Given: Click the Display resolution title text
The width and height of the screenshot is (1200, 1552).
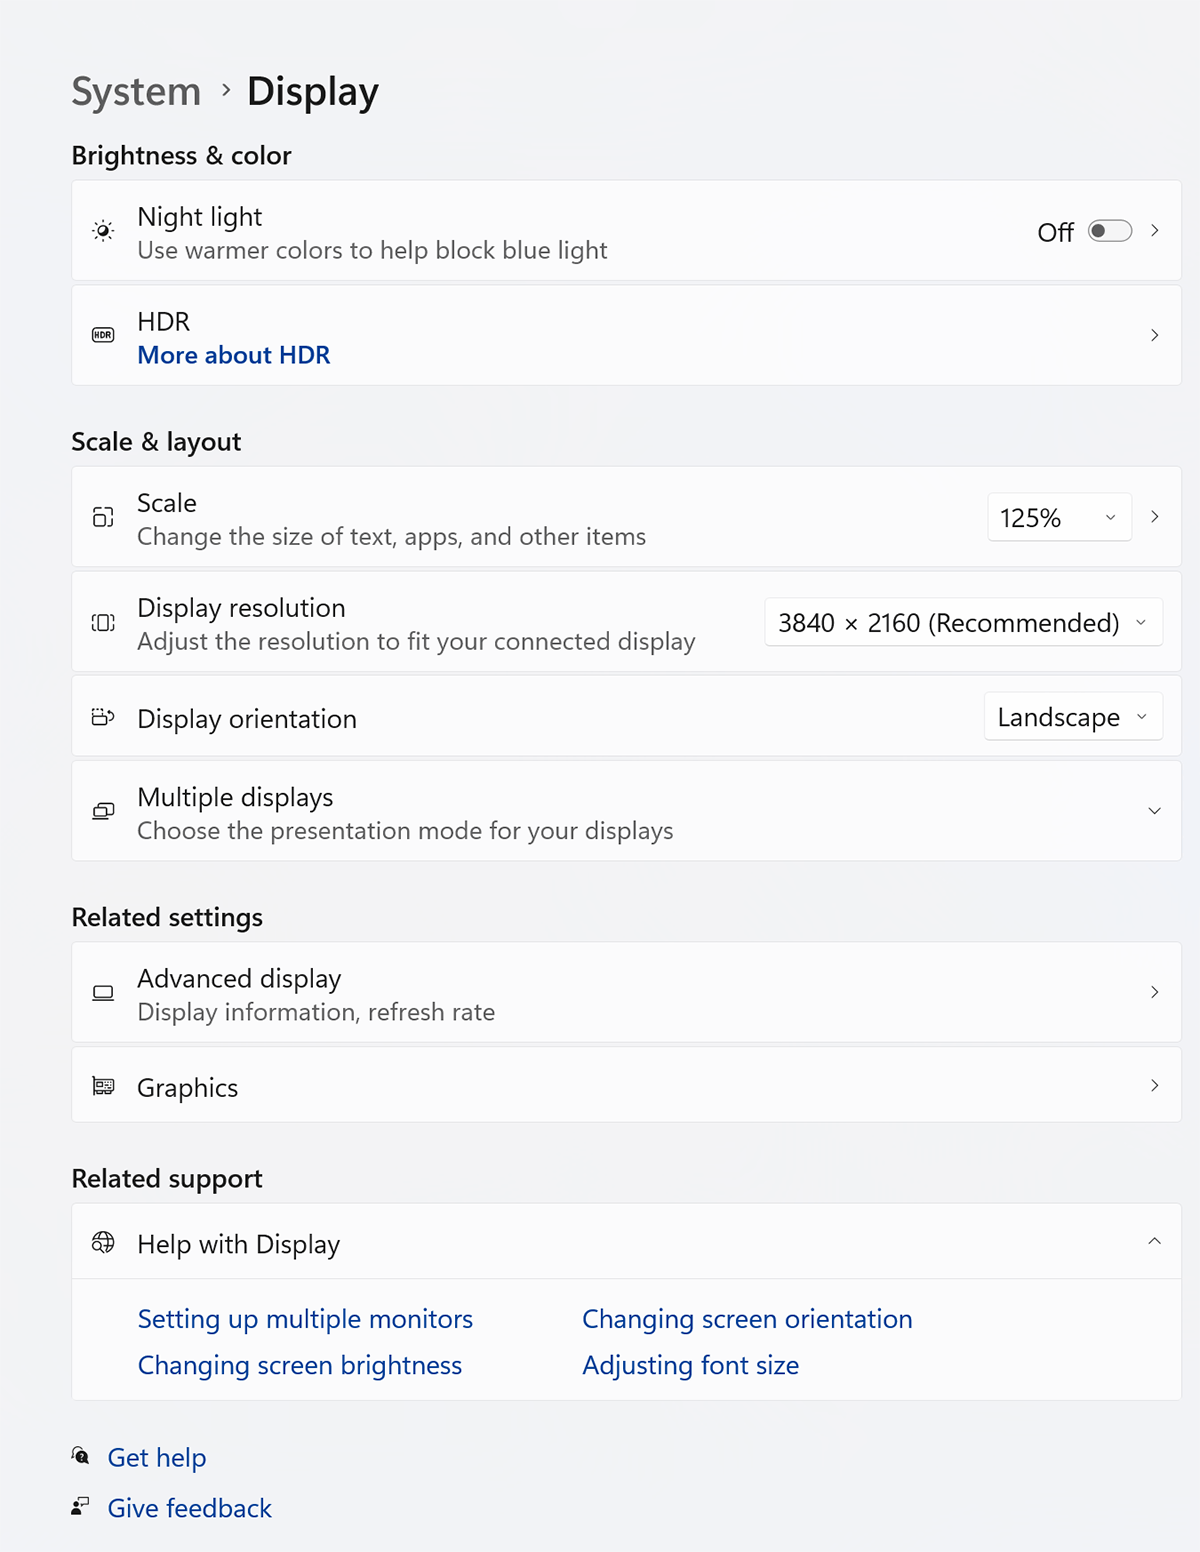Looking at the screenshot, I should pos(241,608).
